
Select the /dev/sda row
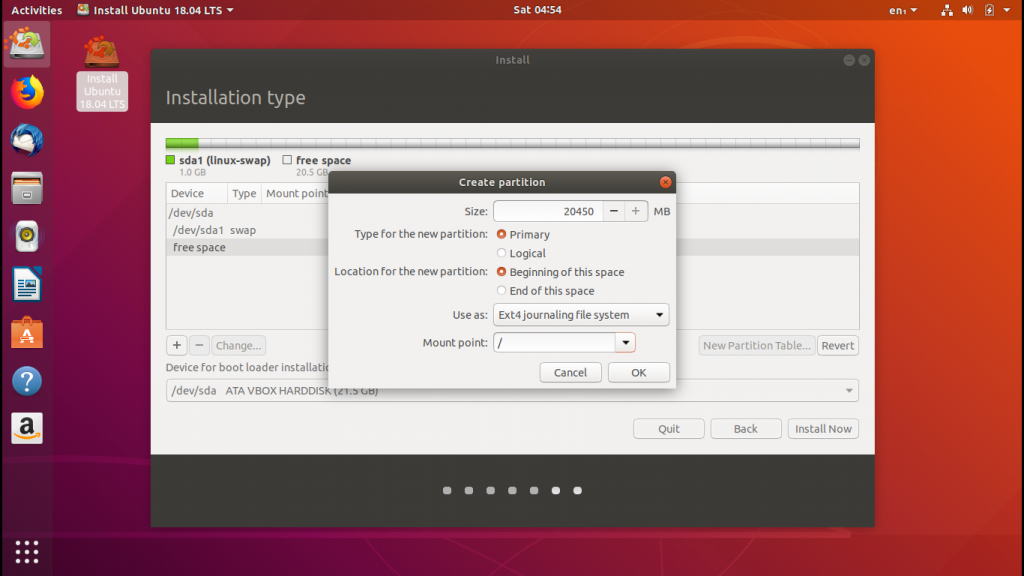point(248,213)
